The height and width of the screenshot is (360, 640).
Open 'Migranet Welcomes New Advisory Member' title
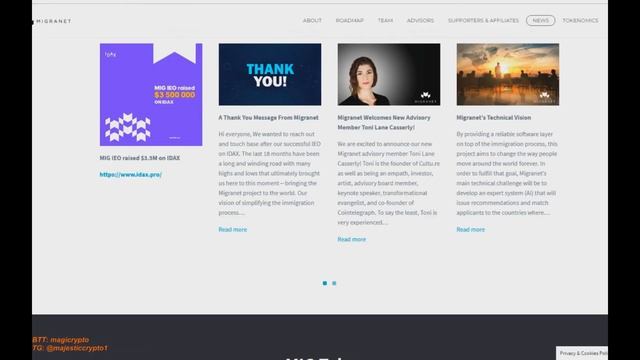384,122
